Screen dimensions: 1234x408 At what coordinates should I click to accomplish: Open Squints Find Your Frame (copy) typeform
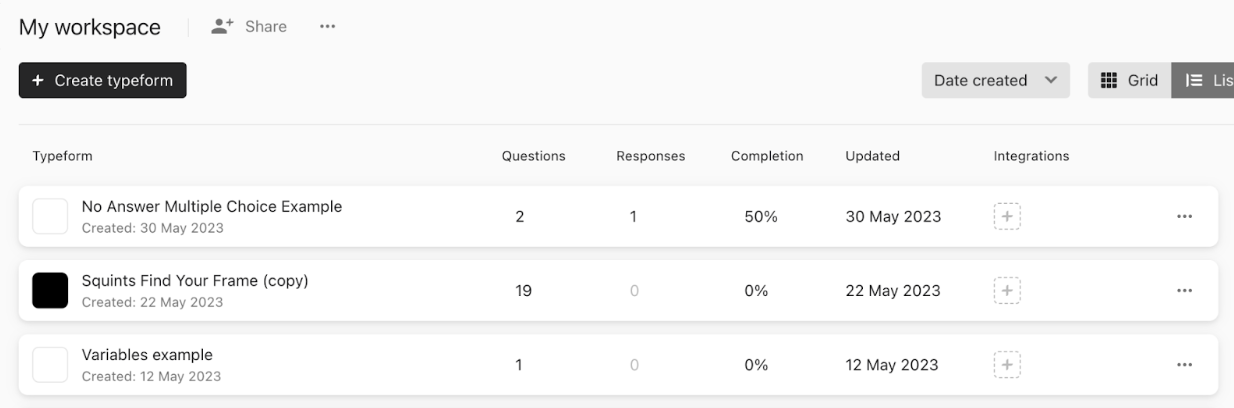pyautogui.click(x=195, y=281)
